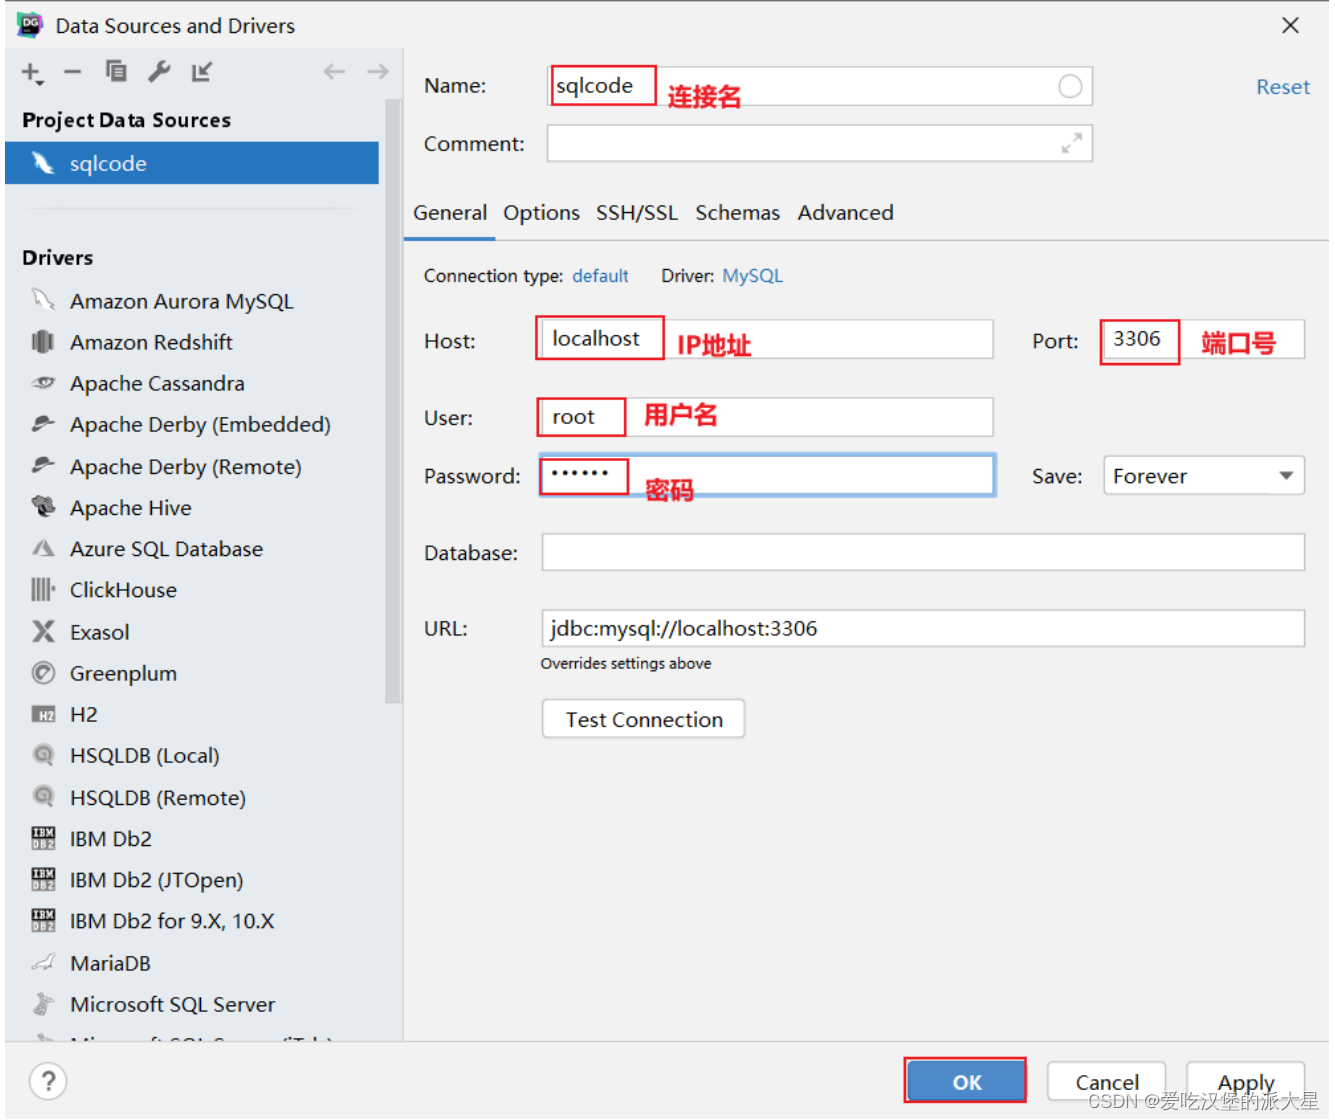This screenshot has height=1120, width=1335.
Task: Click the Amazon Redshift driver icon
Action: tap(43, 342)
